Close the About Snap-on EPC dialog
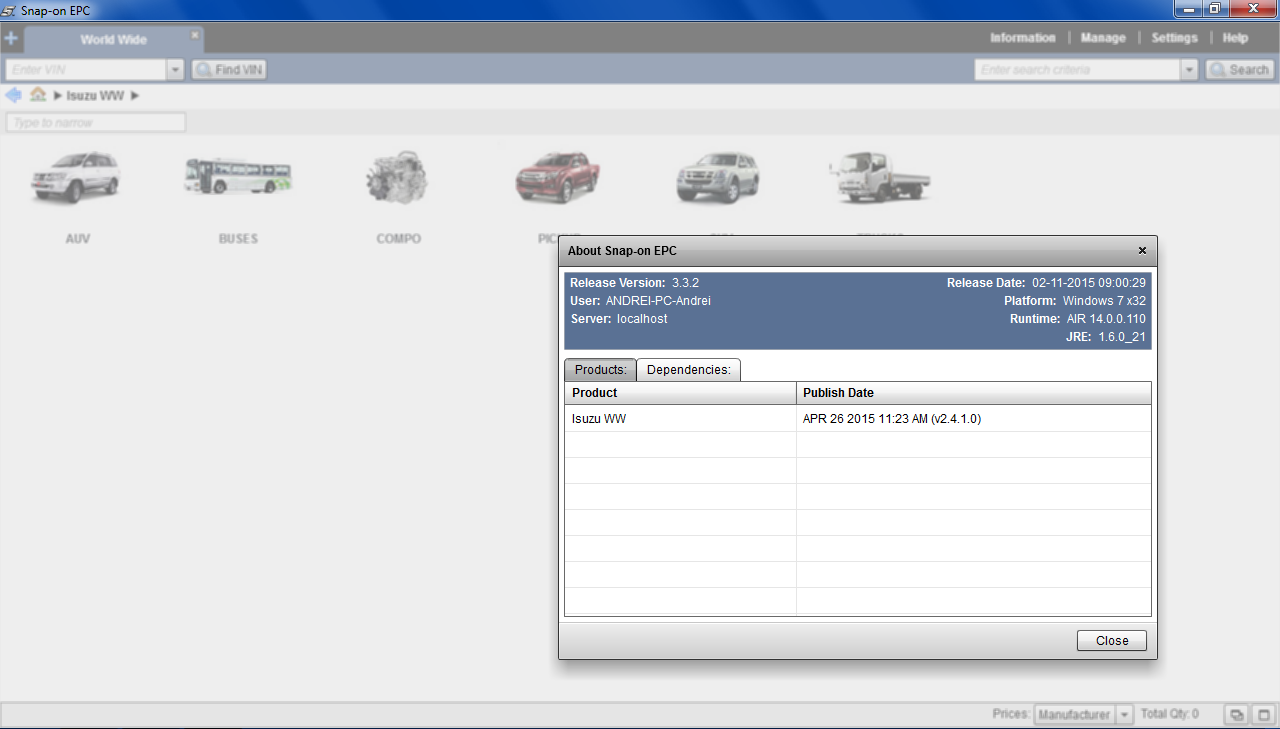 (1111, 641)
